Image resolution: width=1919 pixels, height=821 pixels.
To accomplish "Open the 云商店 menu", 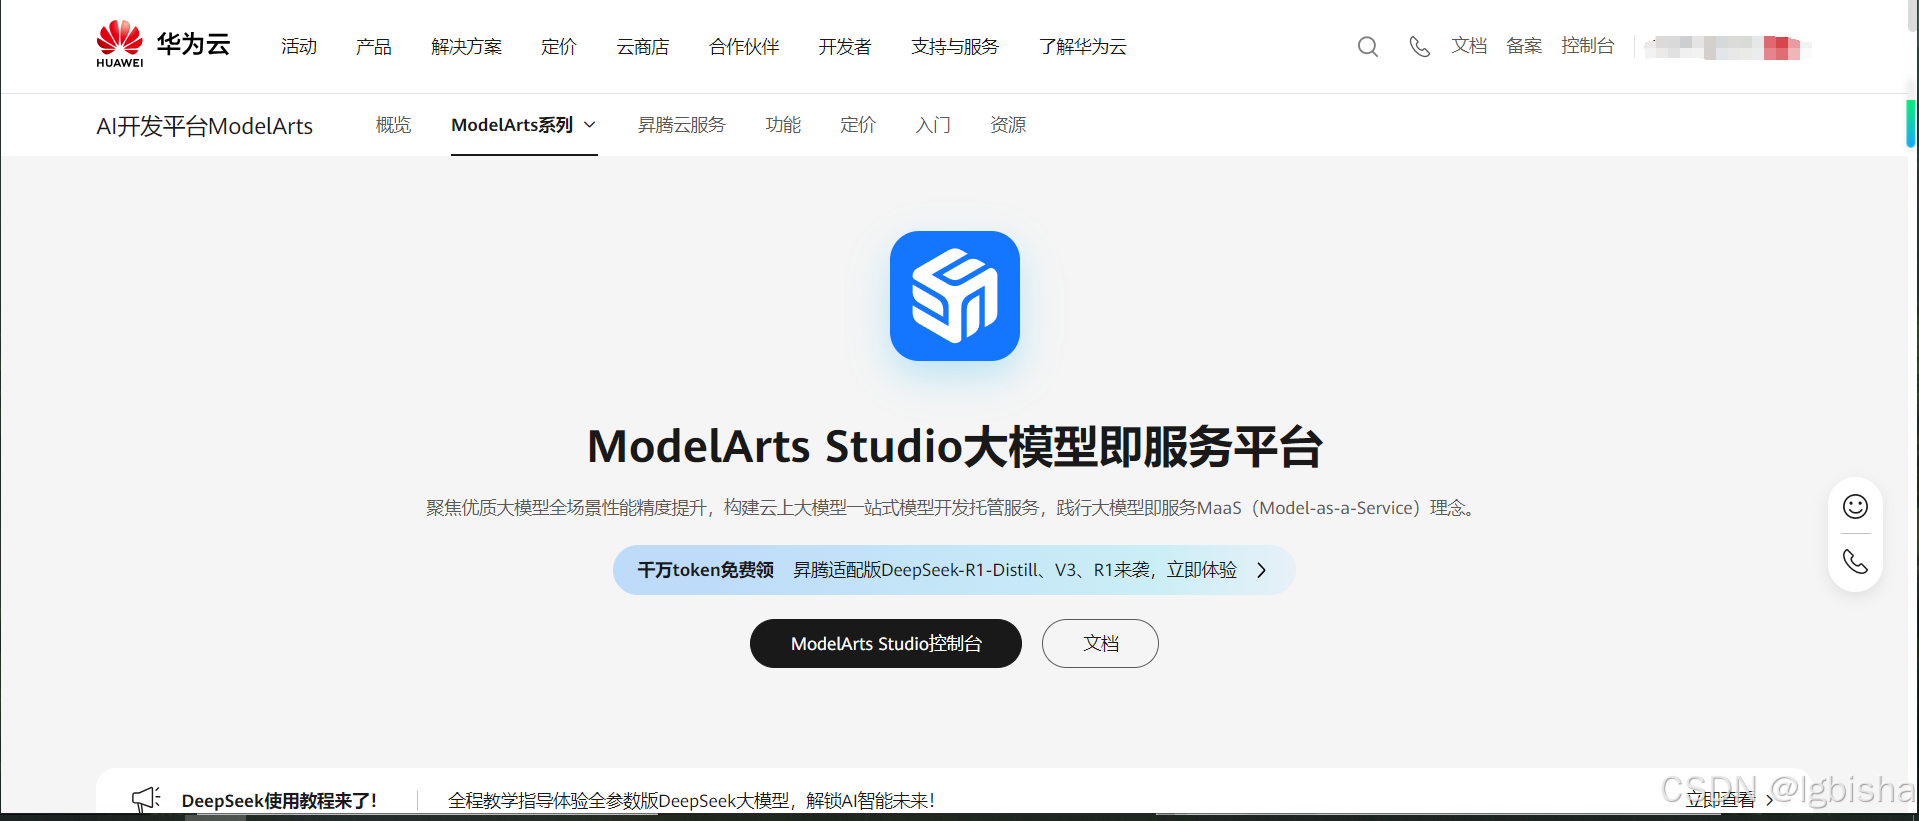I will click(x=643, y=47).
